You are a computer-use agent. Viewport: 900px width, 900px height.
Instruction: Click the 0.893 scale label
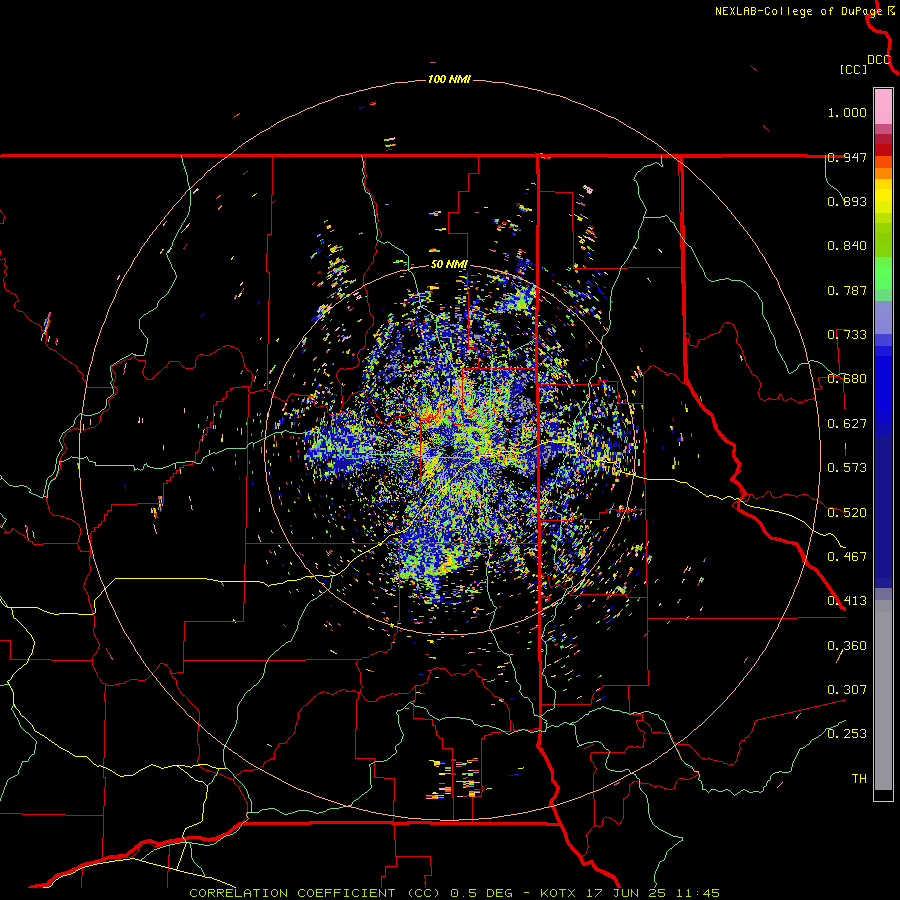(847, 201)
